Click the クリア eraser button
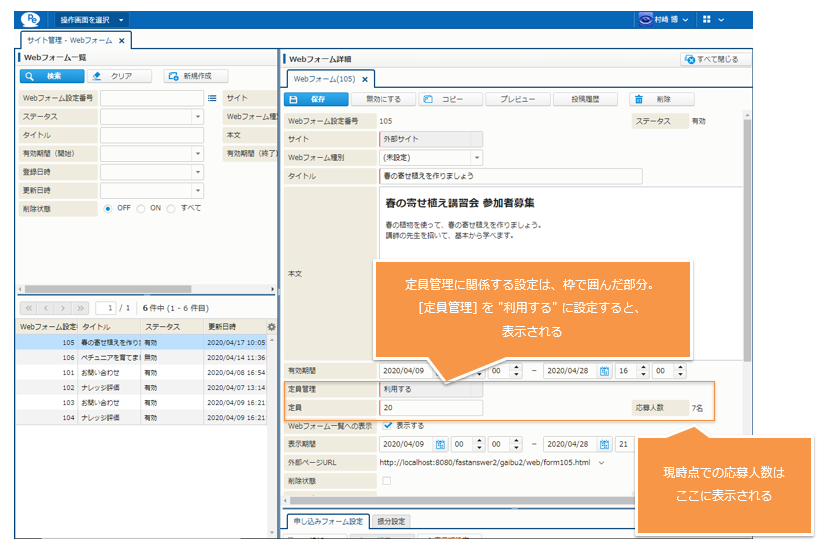 pyautogui.click(x=119, y=76)
